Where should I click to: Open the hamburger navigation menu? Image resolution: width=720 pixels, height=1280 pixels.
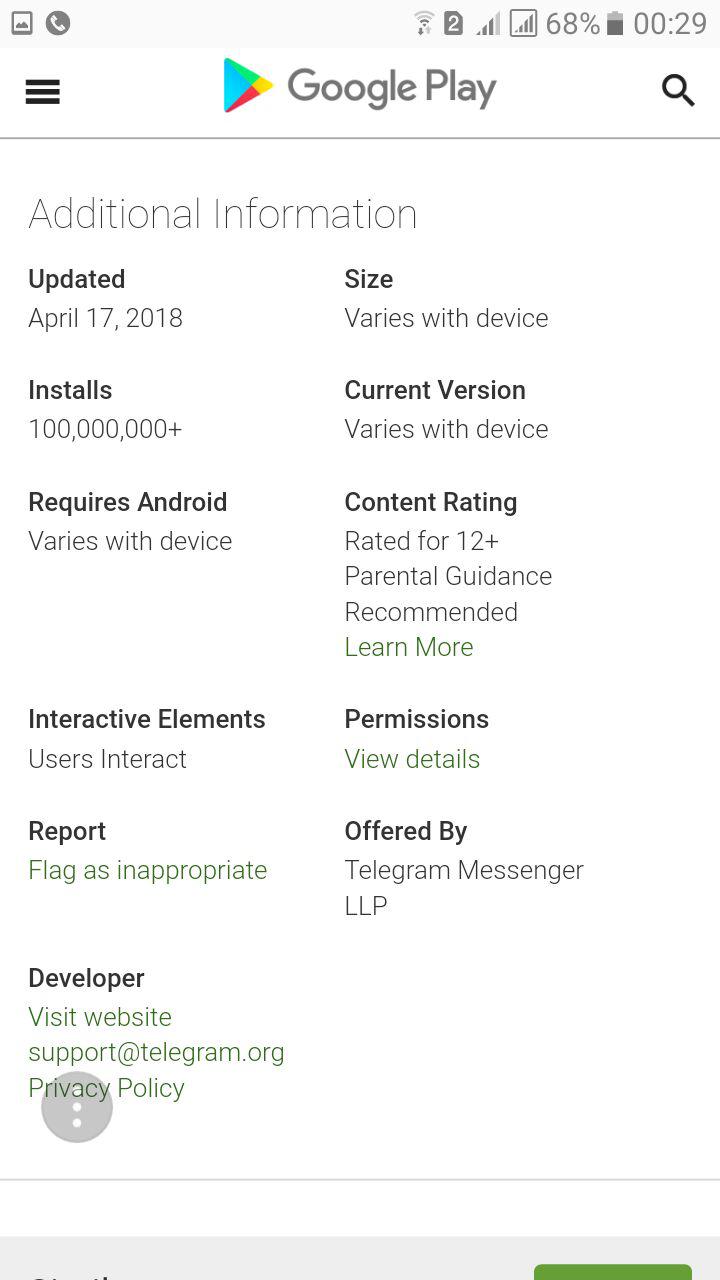42,92
